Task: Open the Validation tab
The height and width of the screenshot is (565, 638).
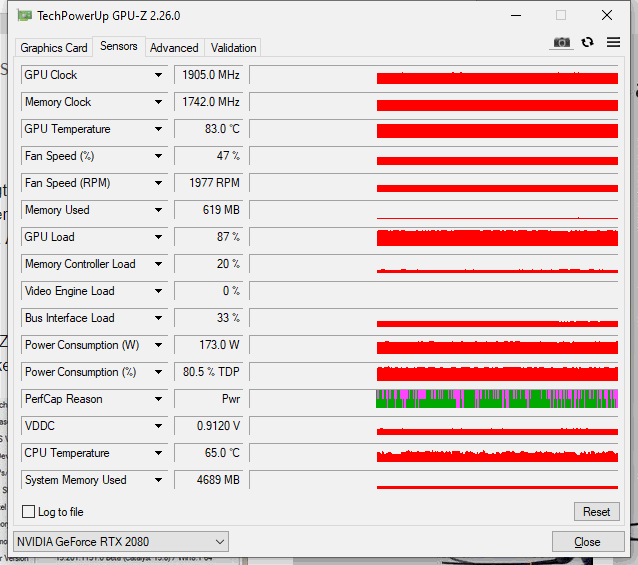Action: point(233,48)
